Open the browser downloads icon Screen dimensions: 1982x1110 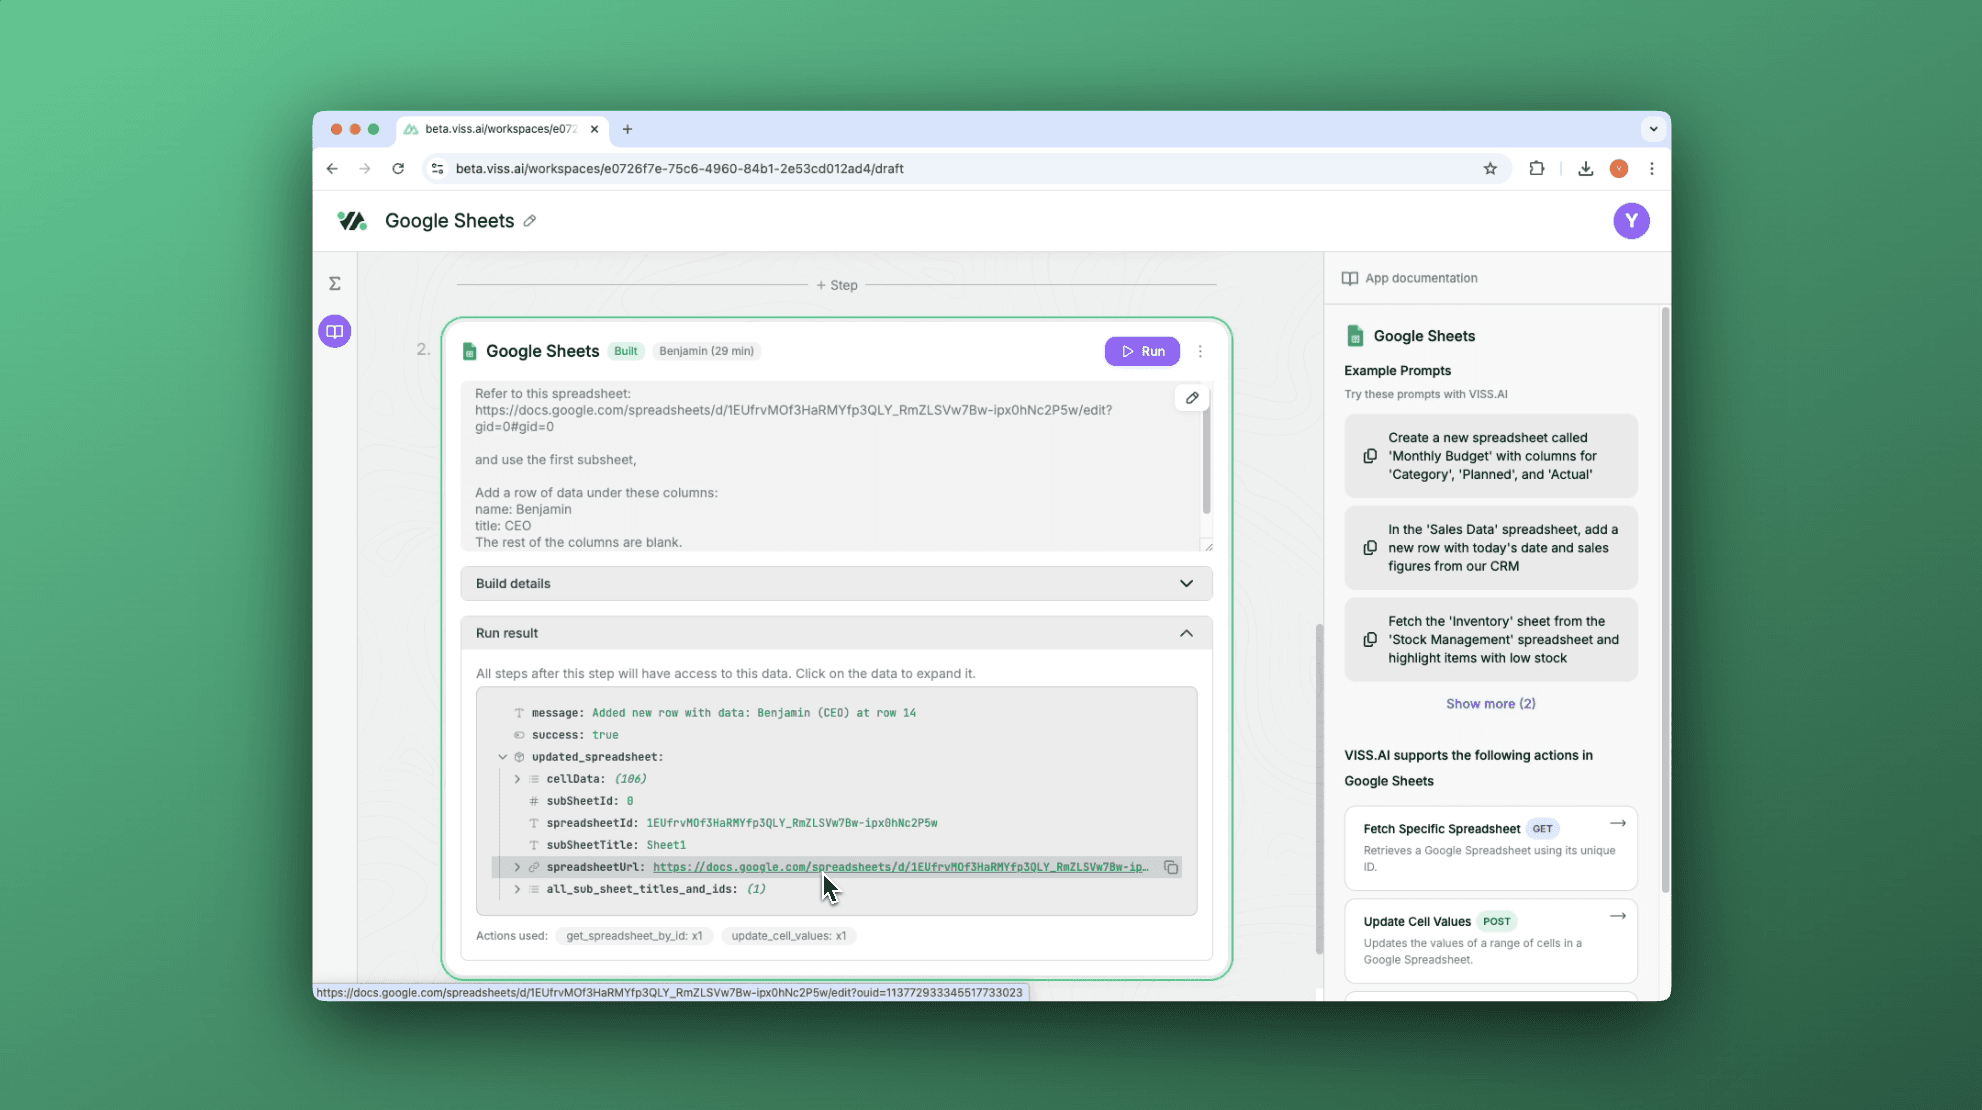[x=1585, y=169]
